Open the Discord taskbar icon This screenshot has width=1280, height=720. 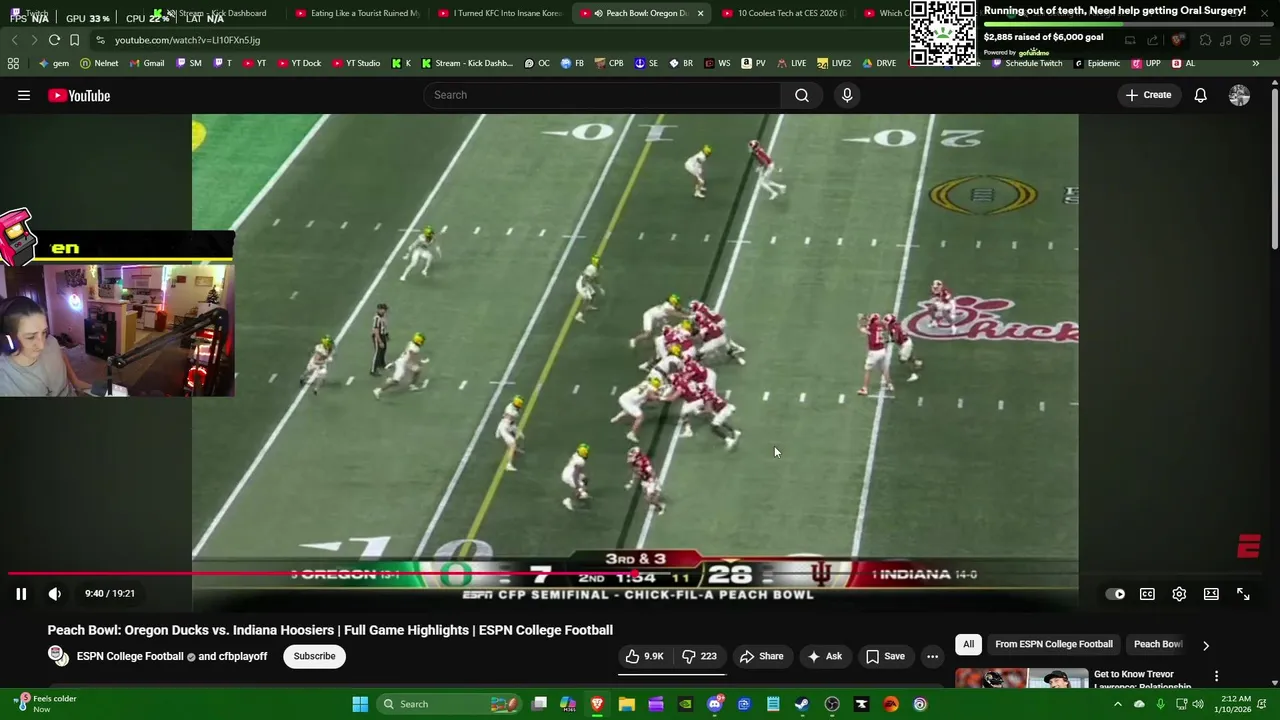click(x=714, y=704)
